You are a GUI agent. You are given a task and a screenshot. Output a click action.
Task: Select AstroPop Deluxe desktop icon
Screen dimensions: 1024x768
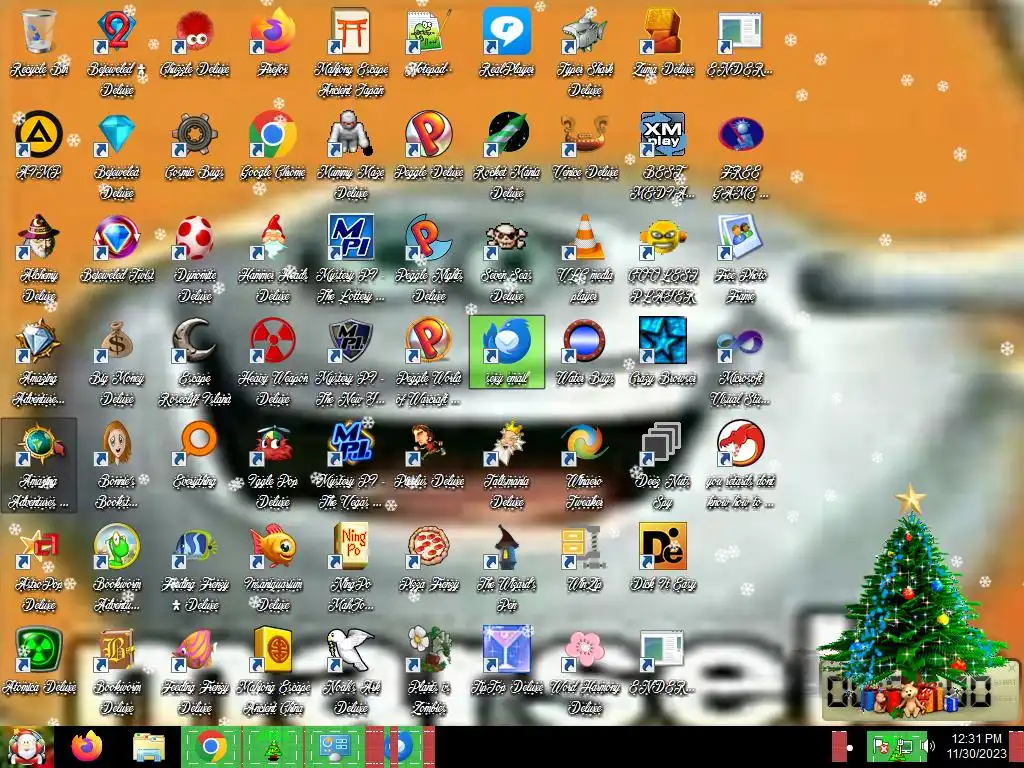click(39, 568)
